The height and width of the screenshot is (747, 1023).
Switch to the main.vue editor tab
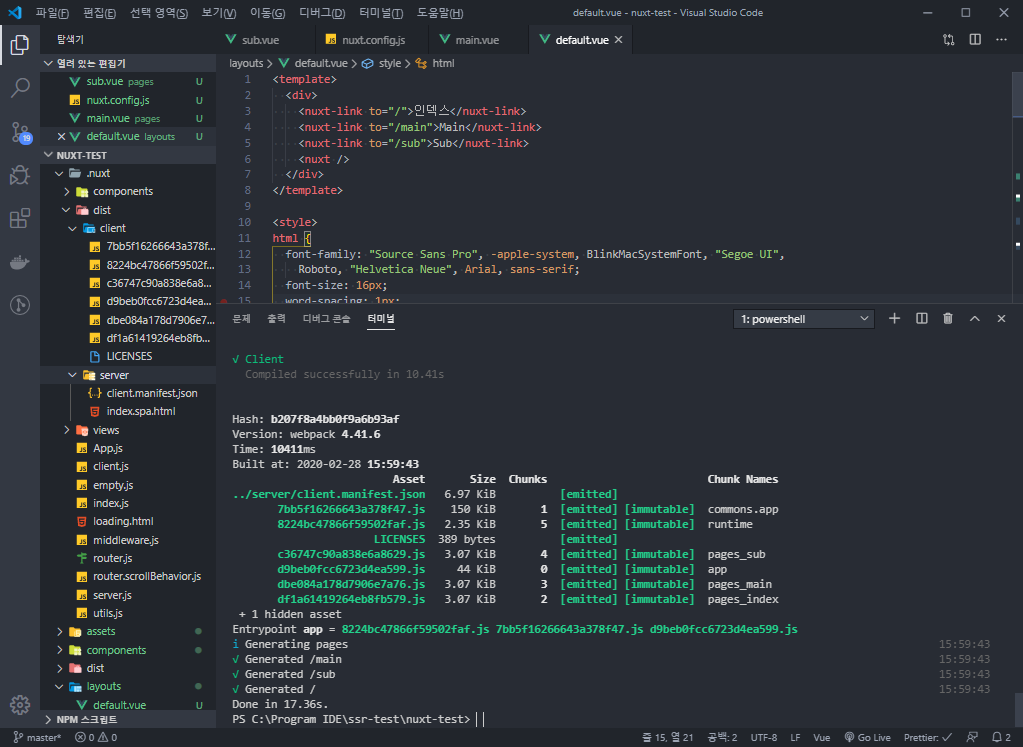[x=478, y=40]
